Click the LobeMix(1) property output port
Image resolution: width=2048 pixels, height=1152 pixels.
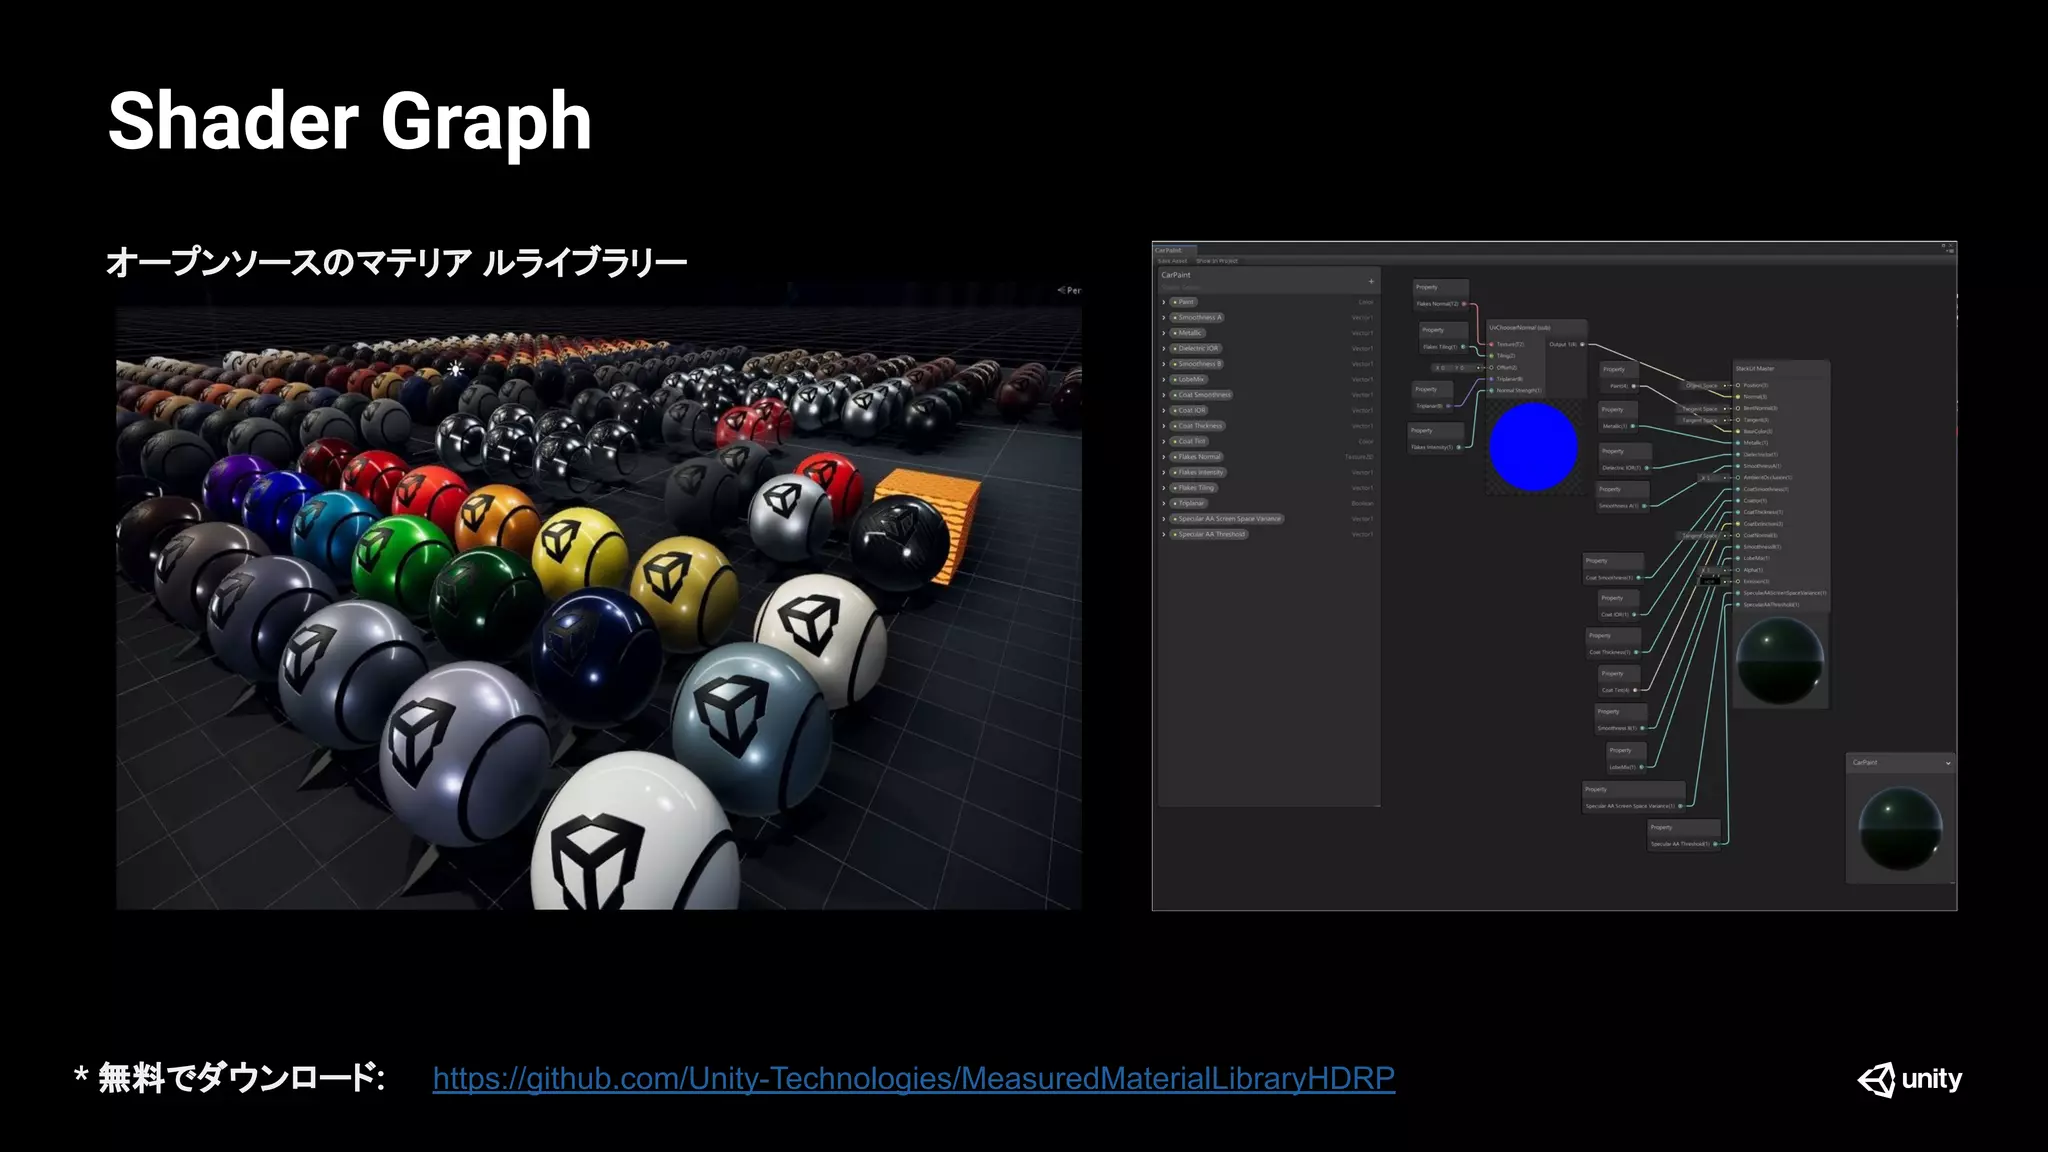point(1641,767)
